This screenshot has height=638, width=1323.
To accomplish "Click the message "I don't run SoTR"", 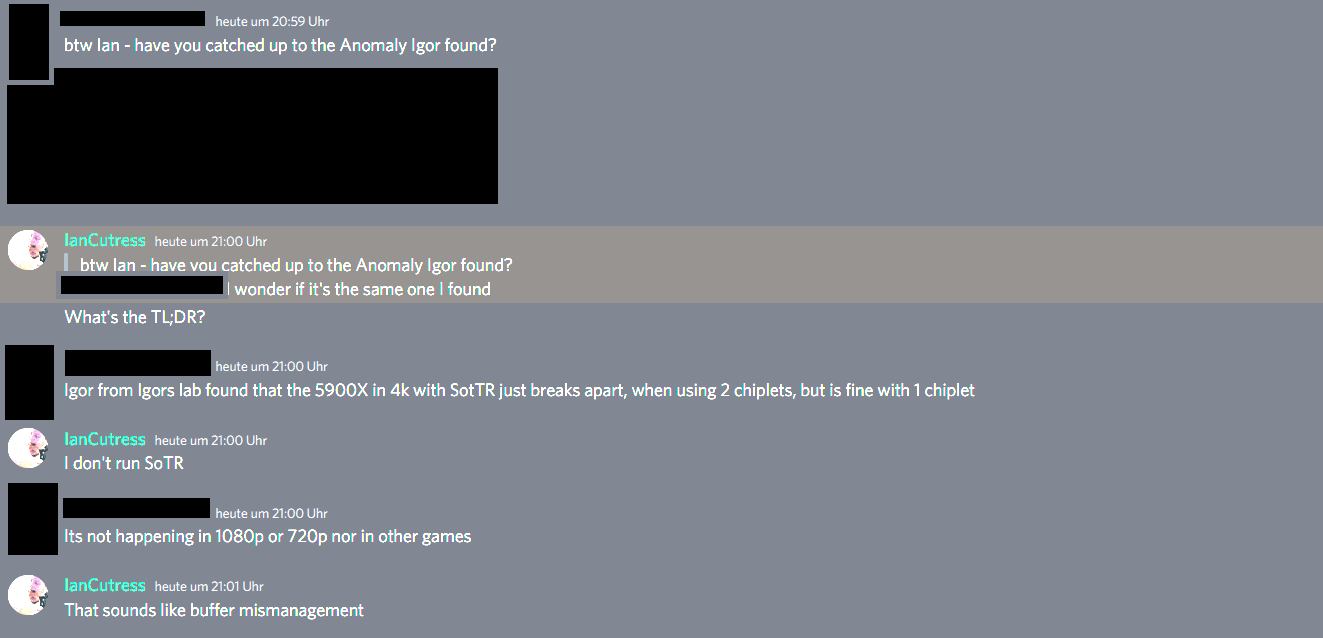I will pyautogui.click(x=124, y=463).
